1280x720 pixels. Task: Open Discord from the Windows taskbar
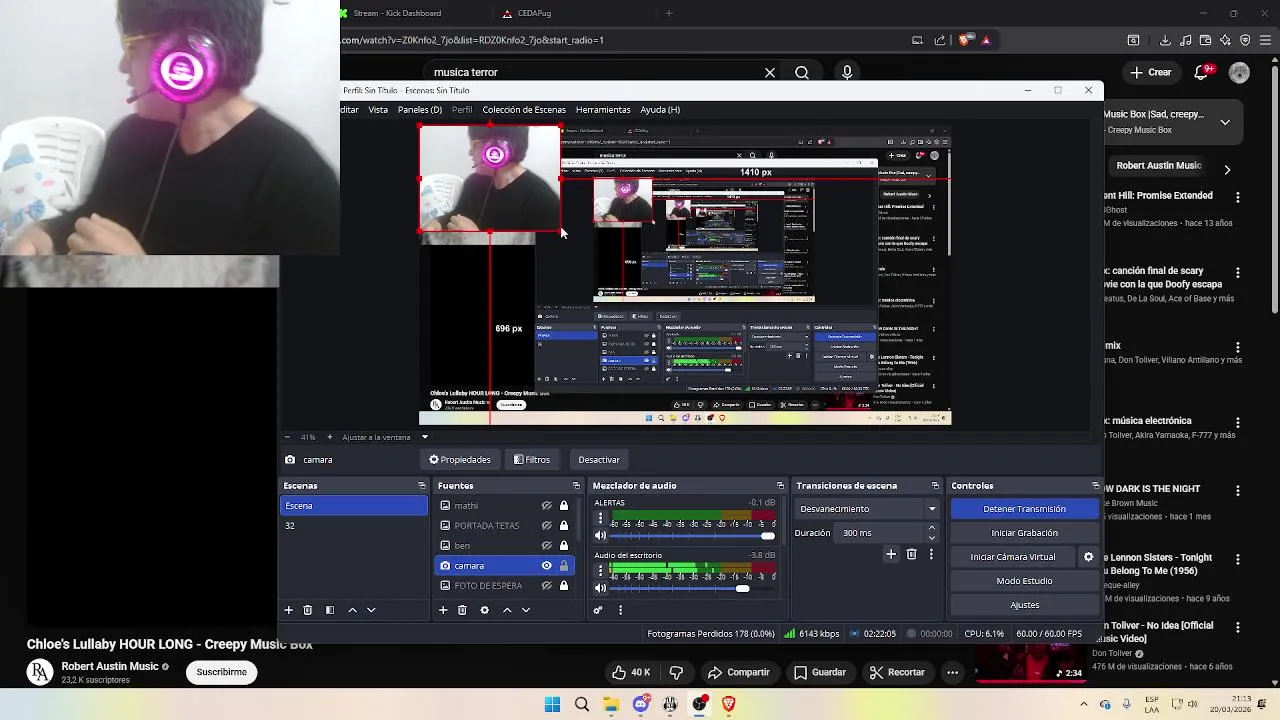(x=641, y=704)
